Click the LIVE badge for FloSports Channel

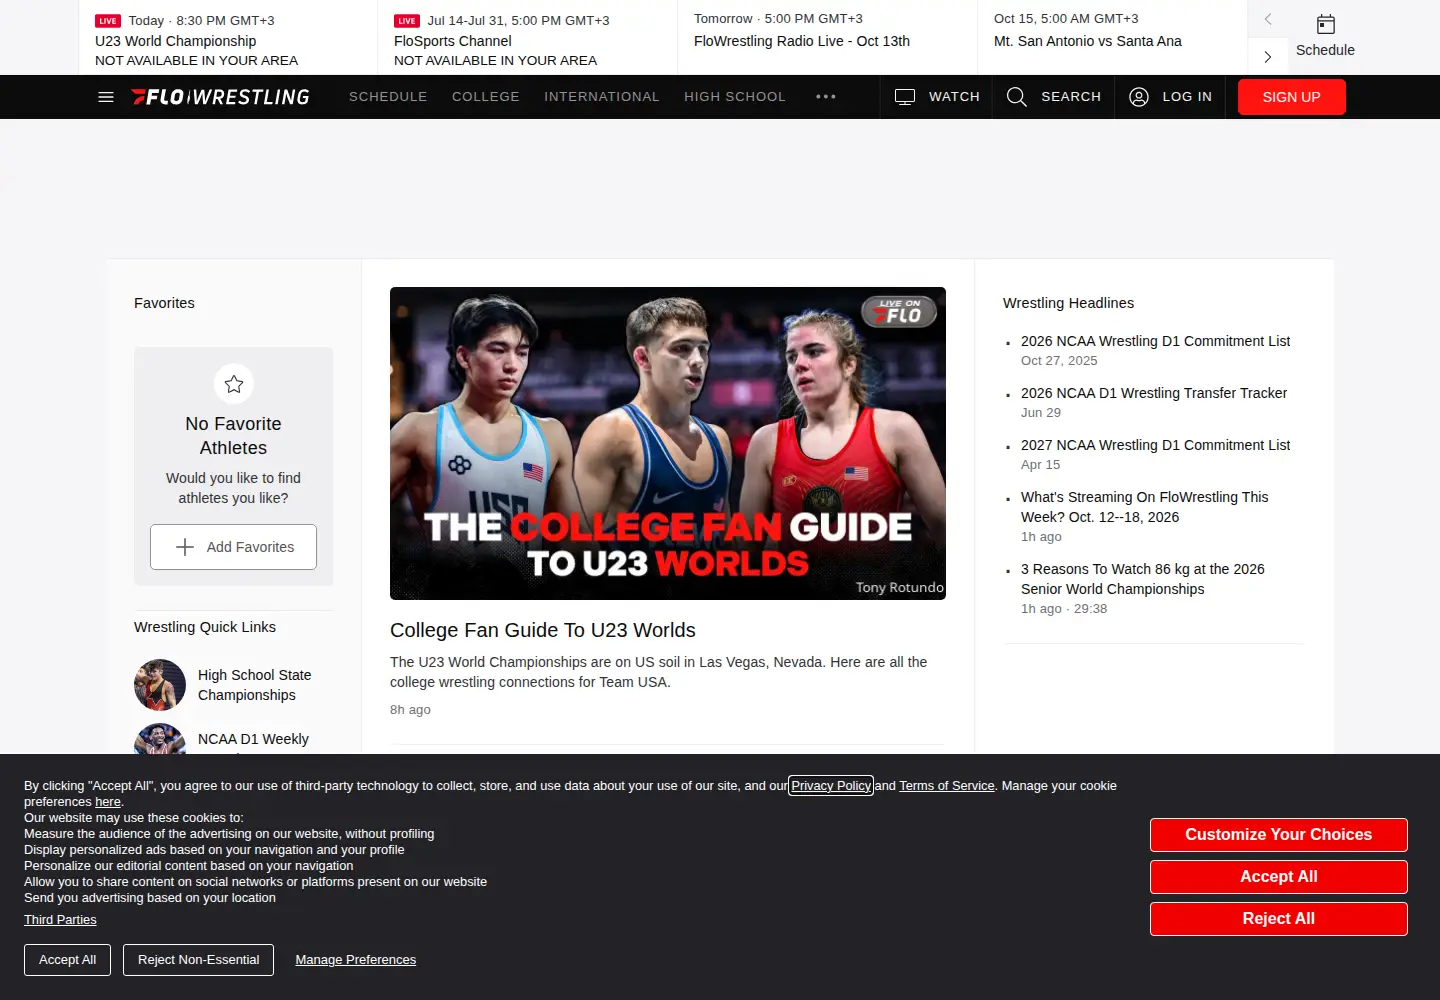(407, 21)
